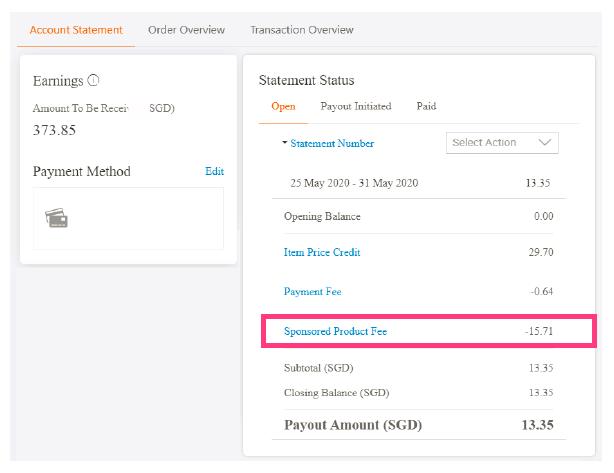The image size is (614, 473).
Task: Click the 373.85 earnings amount
Action: point(56,131)
